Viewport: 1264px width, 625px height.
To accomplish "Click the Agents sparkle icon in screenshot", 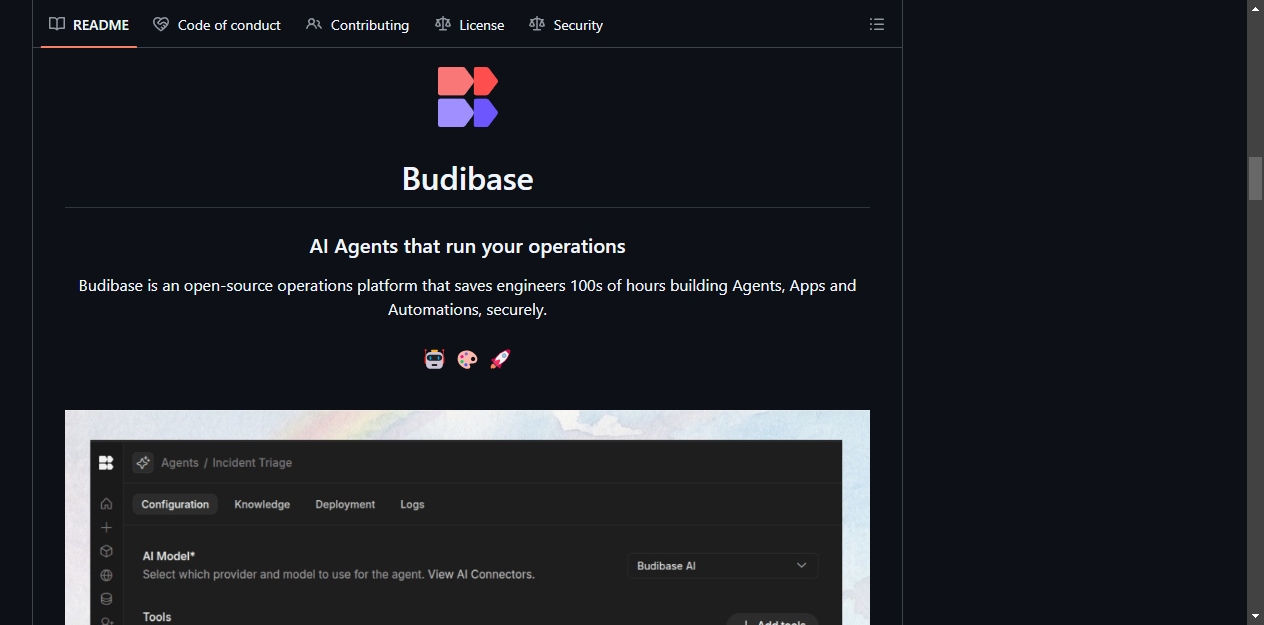I will pos(143,462).
